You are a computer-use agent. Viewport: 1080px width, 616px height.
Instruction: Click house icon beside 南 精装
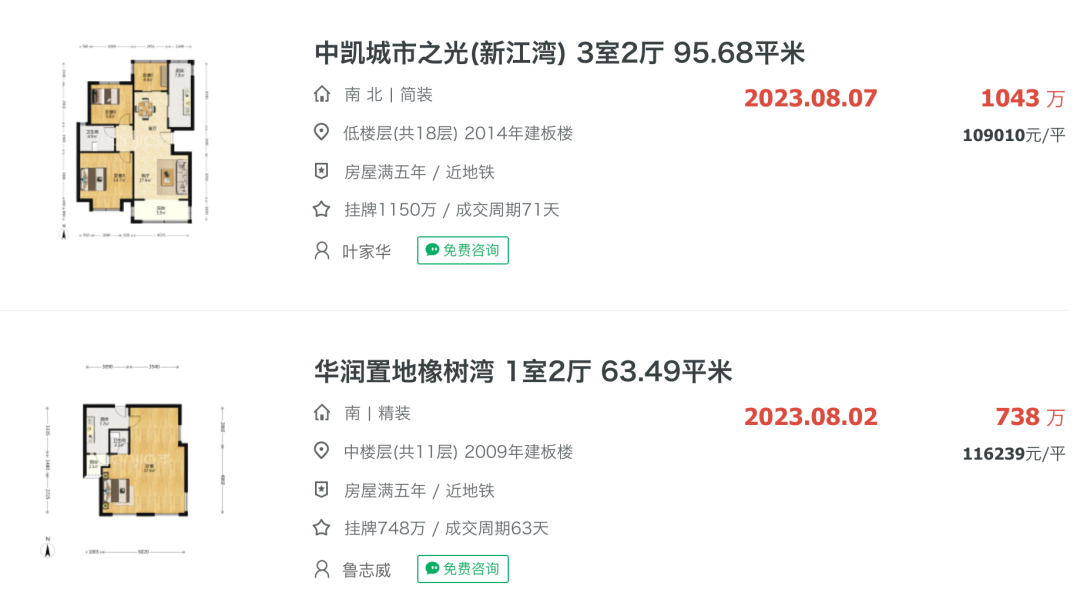click(322, 413)
